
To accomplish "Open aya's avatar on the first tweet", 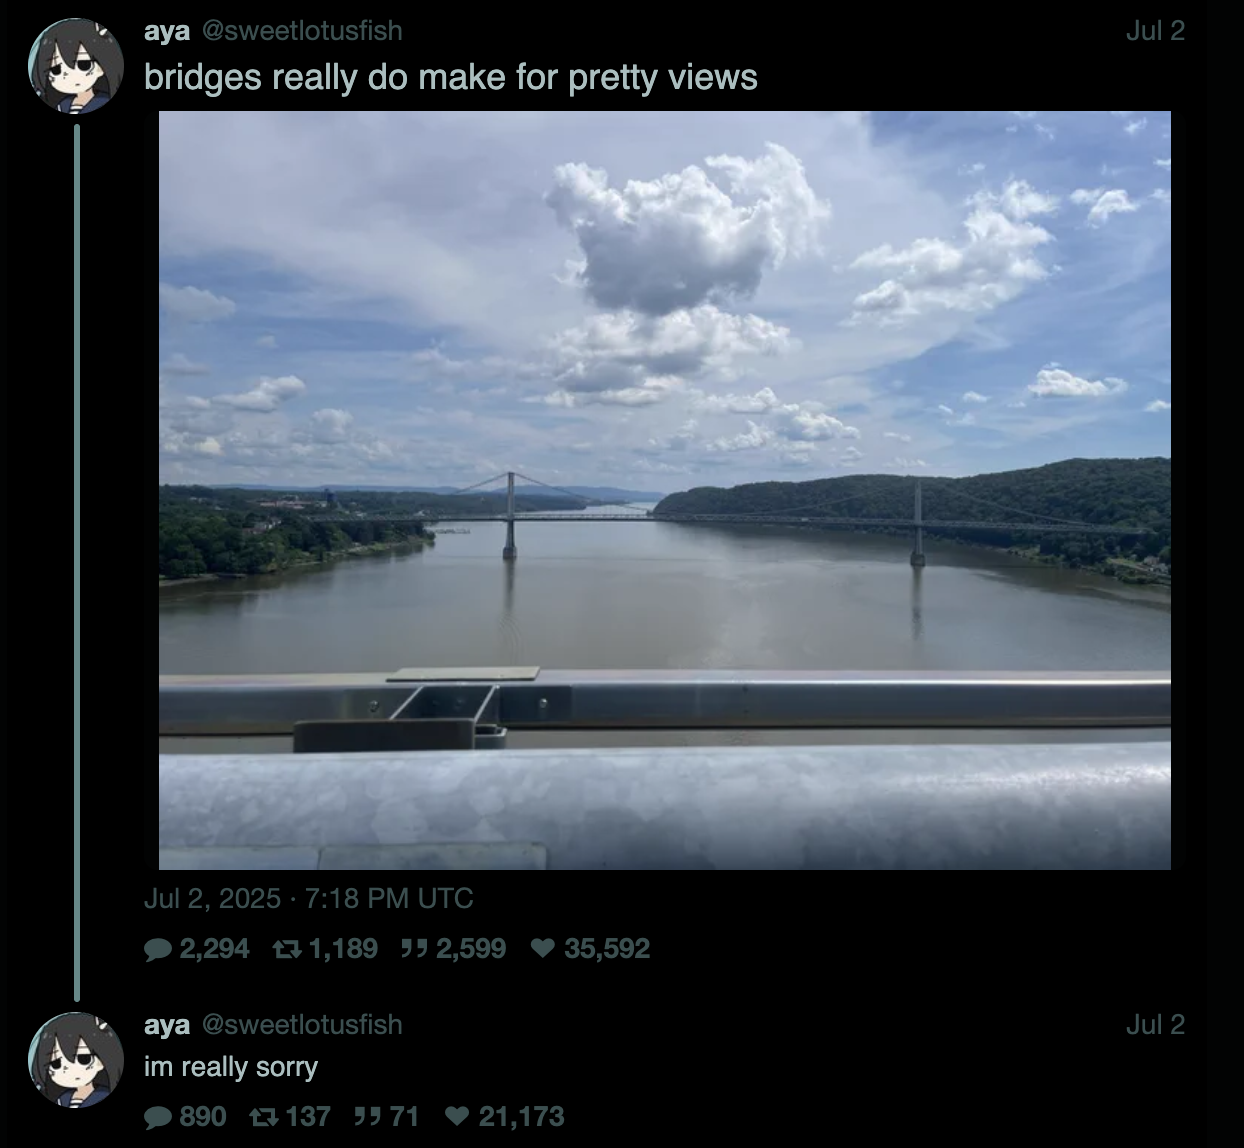I will tap(76, 66).
